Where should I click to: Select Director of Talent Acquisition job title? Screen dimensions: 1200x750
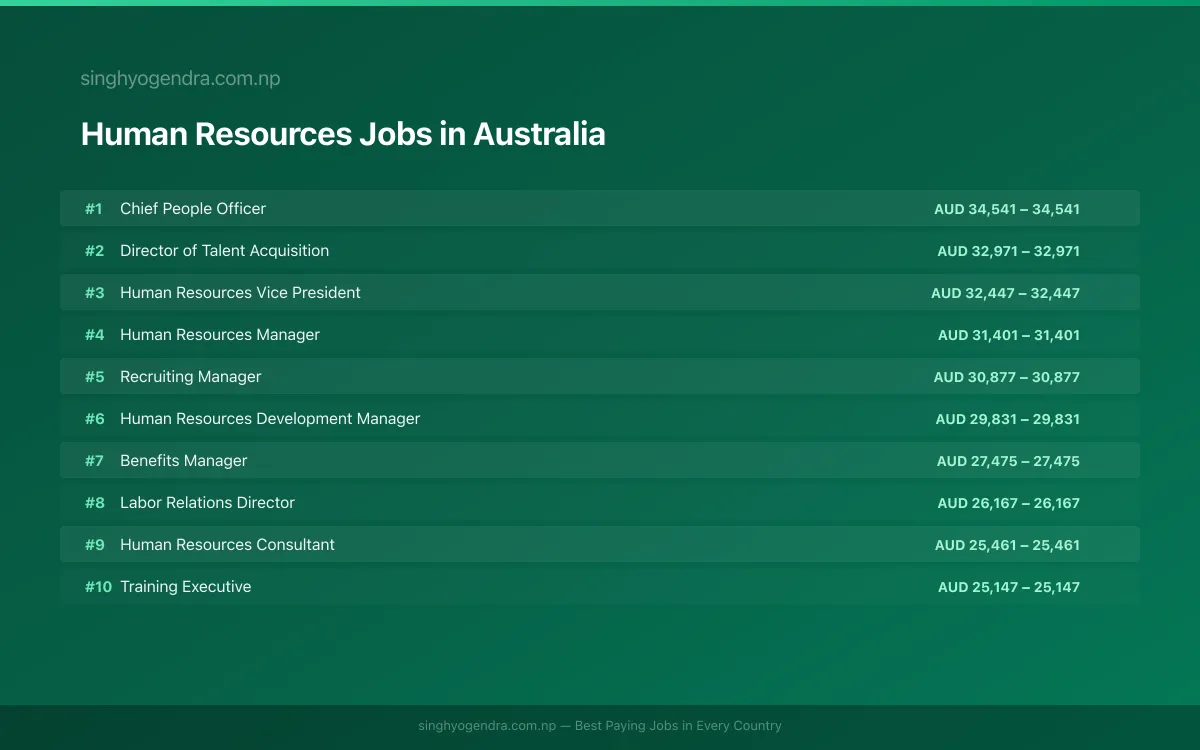tap(224, 251)
